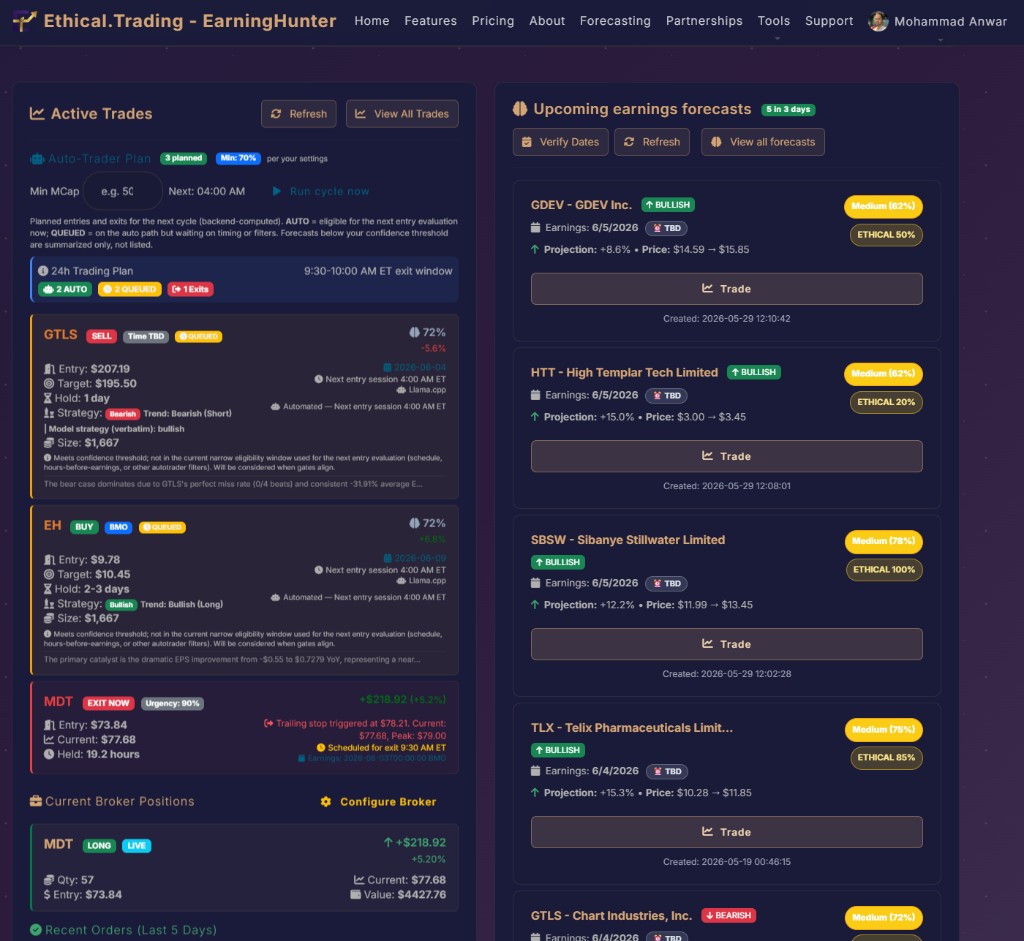Click the EarningHunter logo icon
Viewport: 1024px width, 941px height.
(25, 21)
